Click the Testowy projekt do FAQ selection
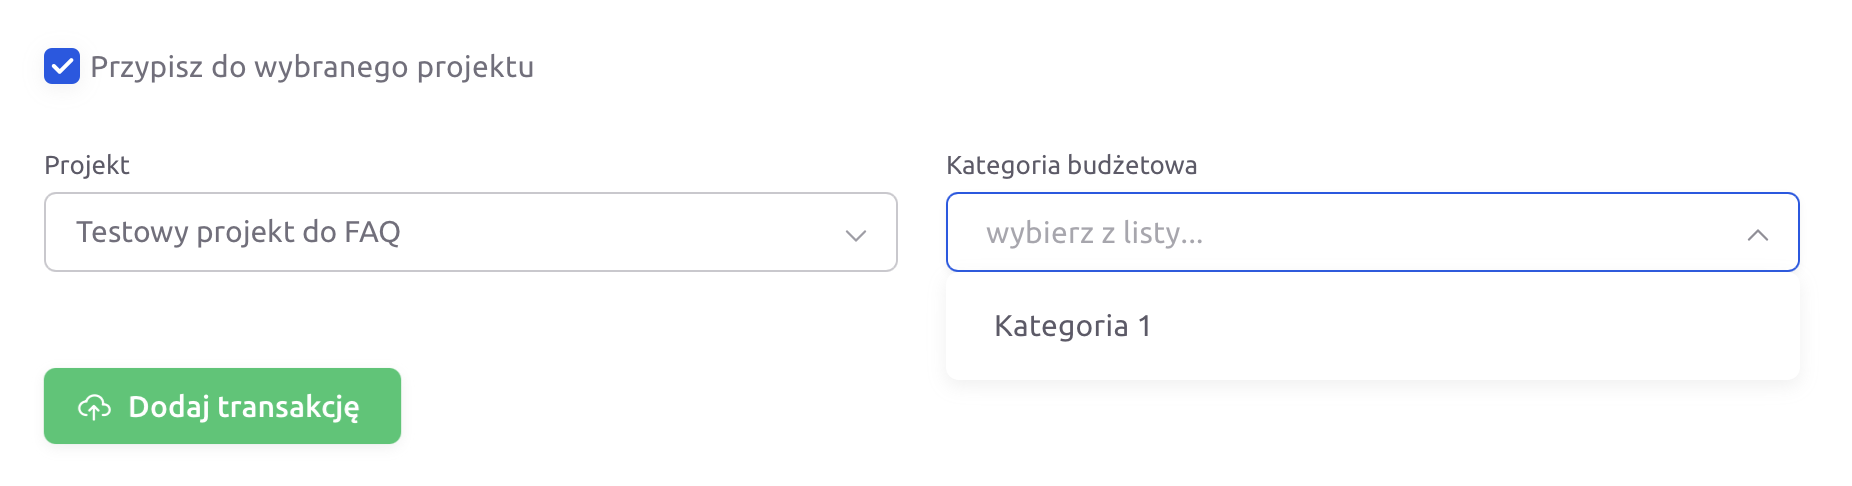The width and height of the screenshot is (1852, 486). point(238,232)
